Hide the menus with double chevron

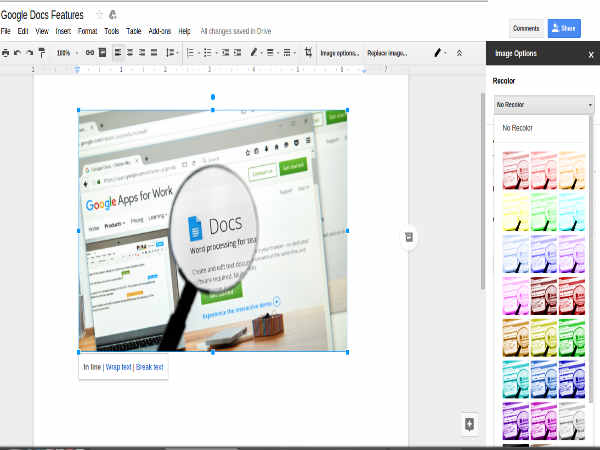coord(459,52)
